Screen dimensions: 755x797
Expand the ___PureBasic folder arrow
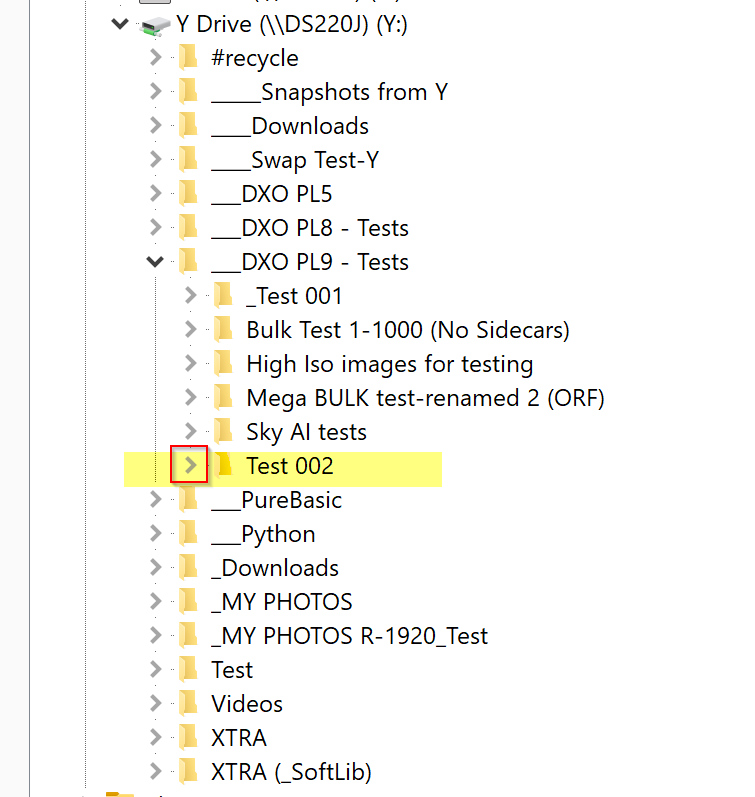pos(155,500)
